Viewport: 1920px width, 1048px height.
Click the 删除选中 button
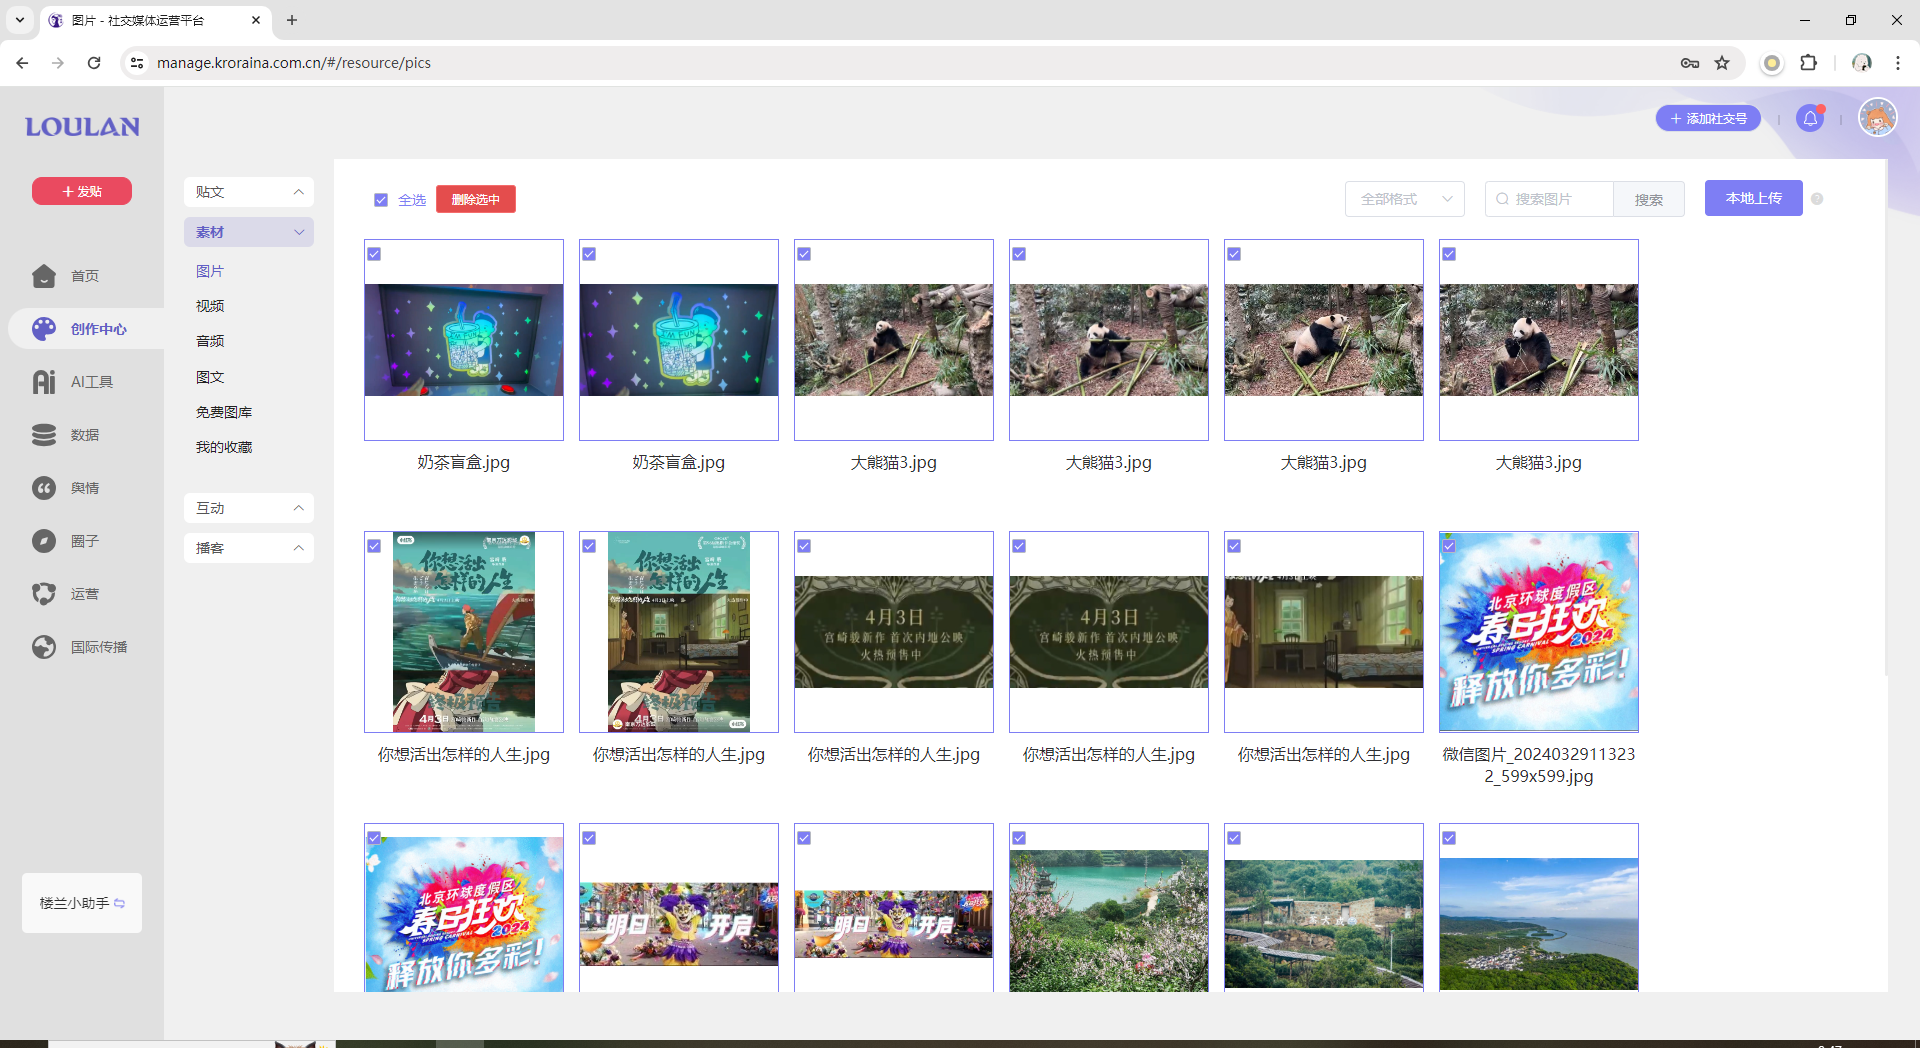click(x=476, y=199)
